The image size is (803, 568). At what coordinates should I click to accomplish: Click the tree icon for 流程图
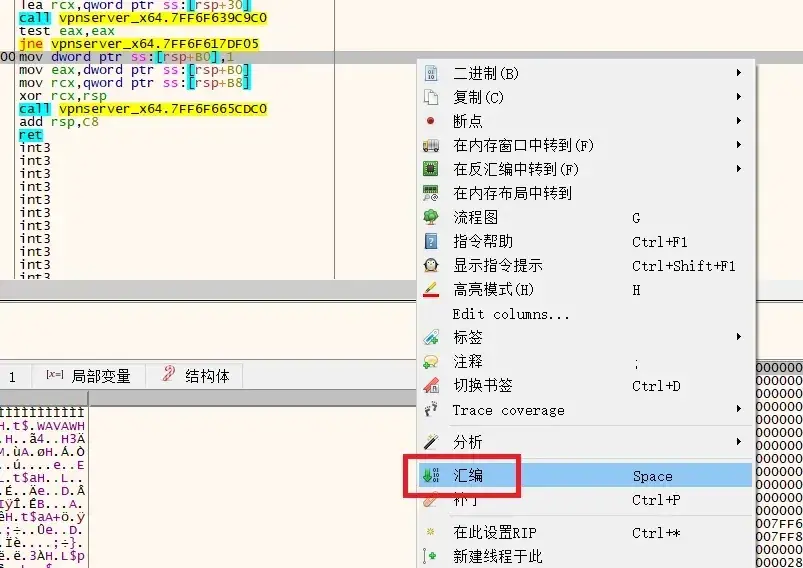(431, 217)
